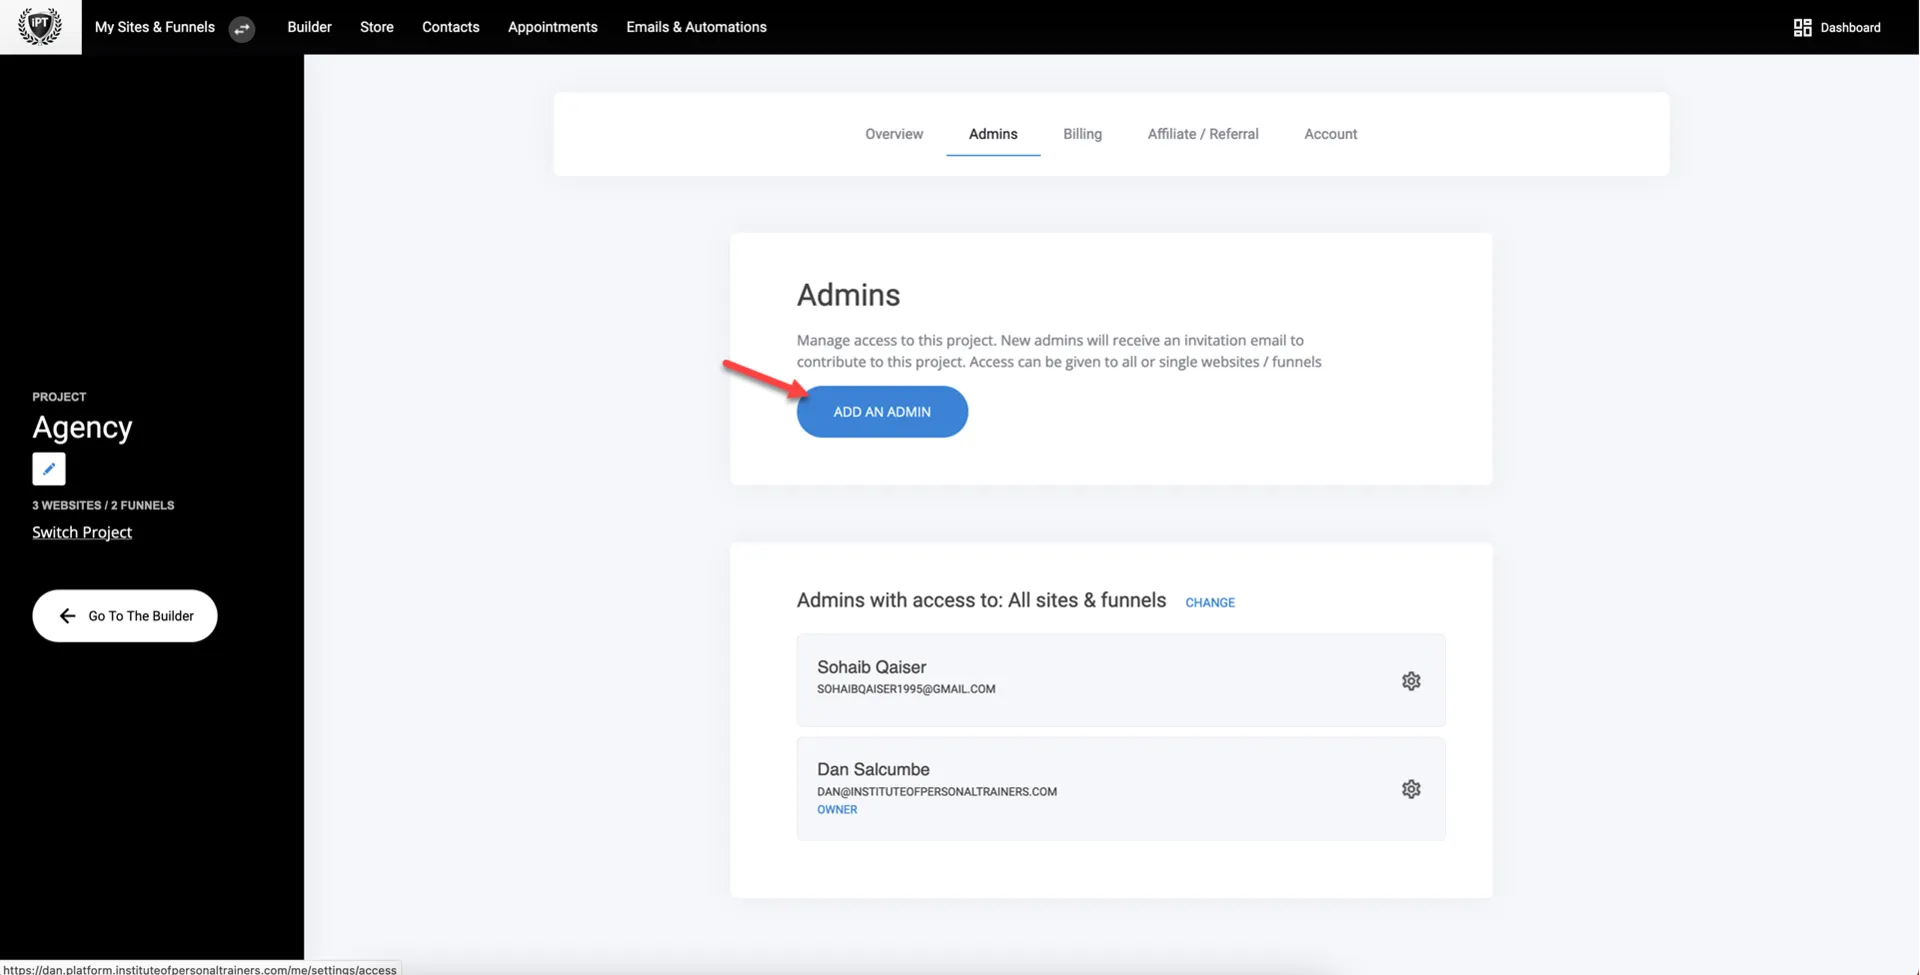The height and width of the screenshot is (975, 1920).
Task: Click the IPT logo in the top-left corner
Action: [40, 26]
